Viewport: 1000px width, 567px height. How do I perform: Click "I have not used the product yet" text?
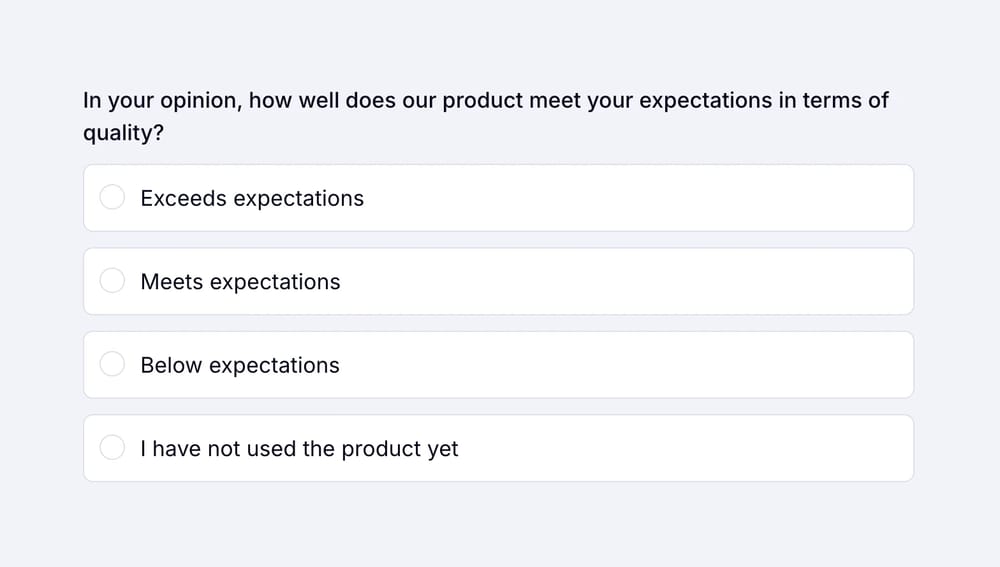pos(299,449)
